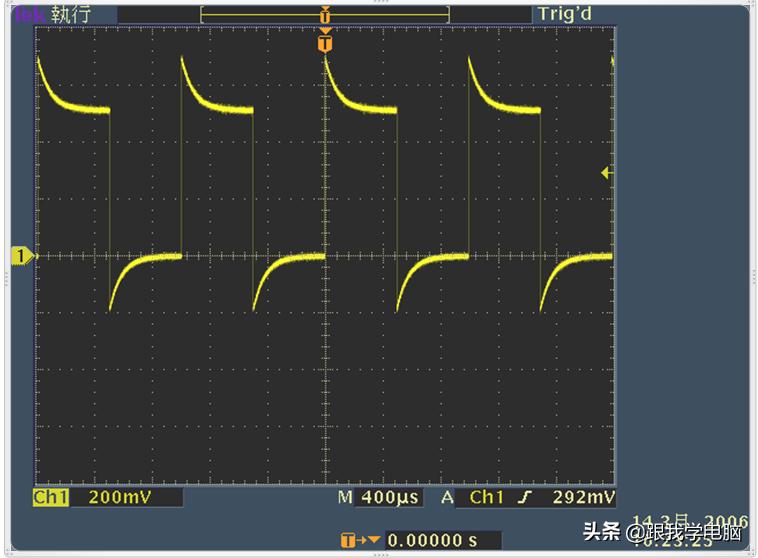Click the 執行 run status text
The width and height of the screenshot is (758, 558).
pos(71,15)
